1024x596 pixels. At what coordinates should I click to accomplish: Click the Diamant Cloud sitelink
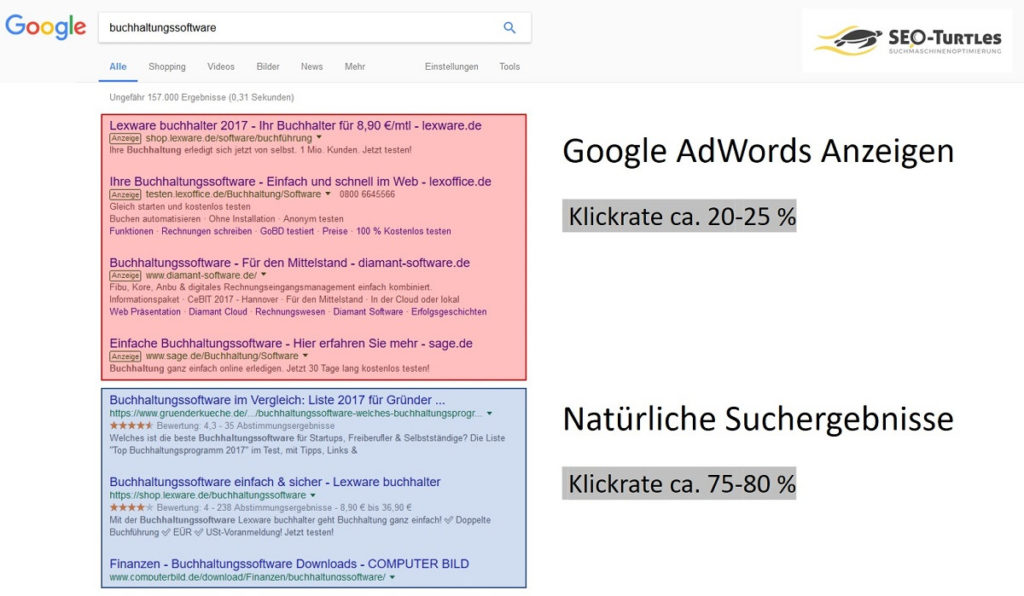pos(218,312)
